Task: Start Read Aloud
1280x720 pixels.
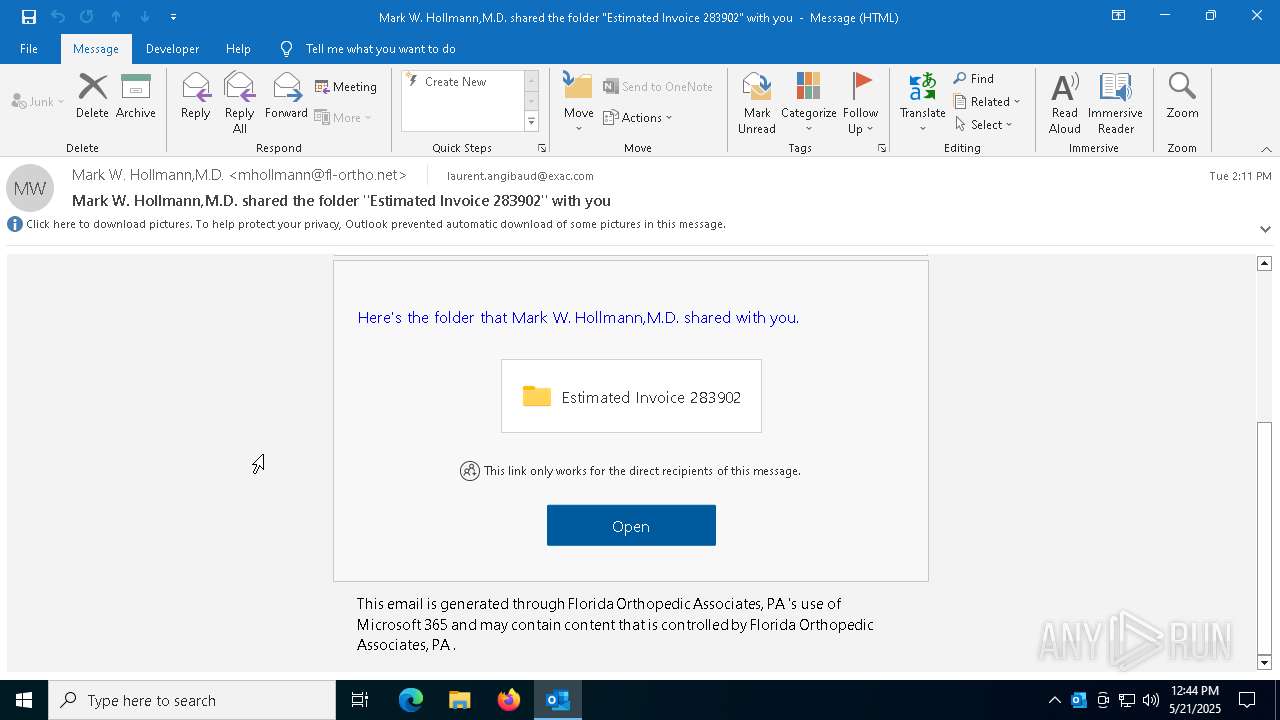Action: (x=1065, y=103)
